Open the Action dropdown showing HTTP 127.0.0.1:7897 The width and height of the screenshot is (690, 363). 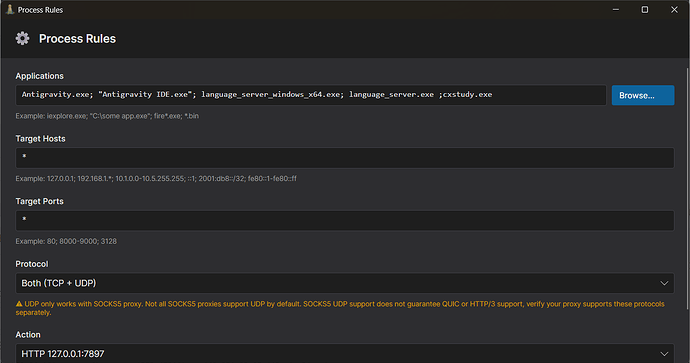pos(345,353)
